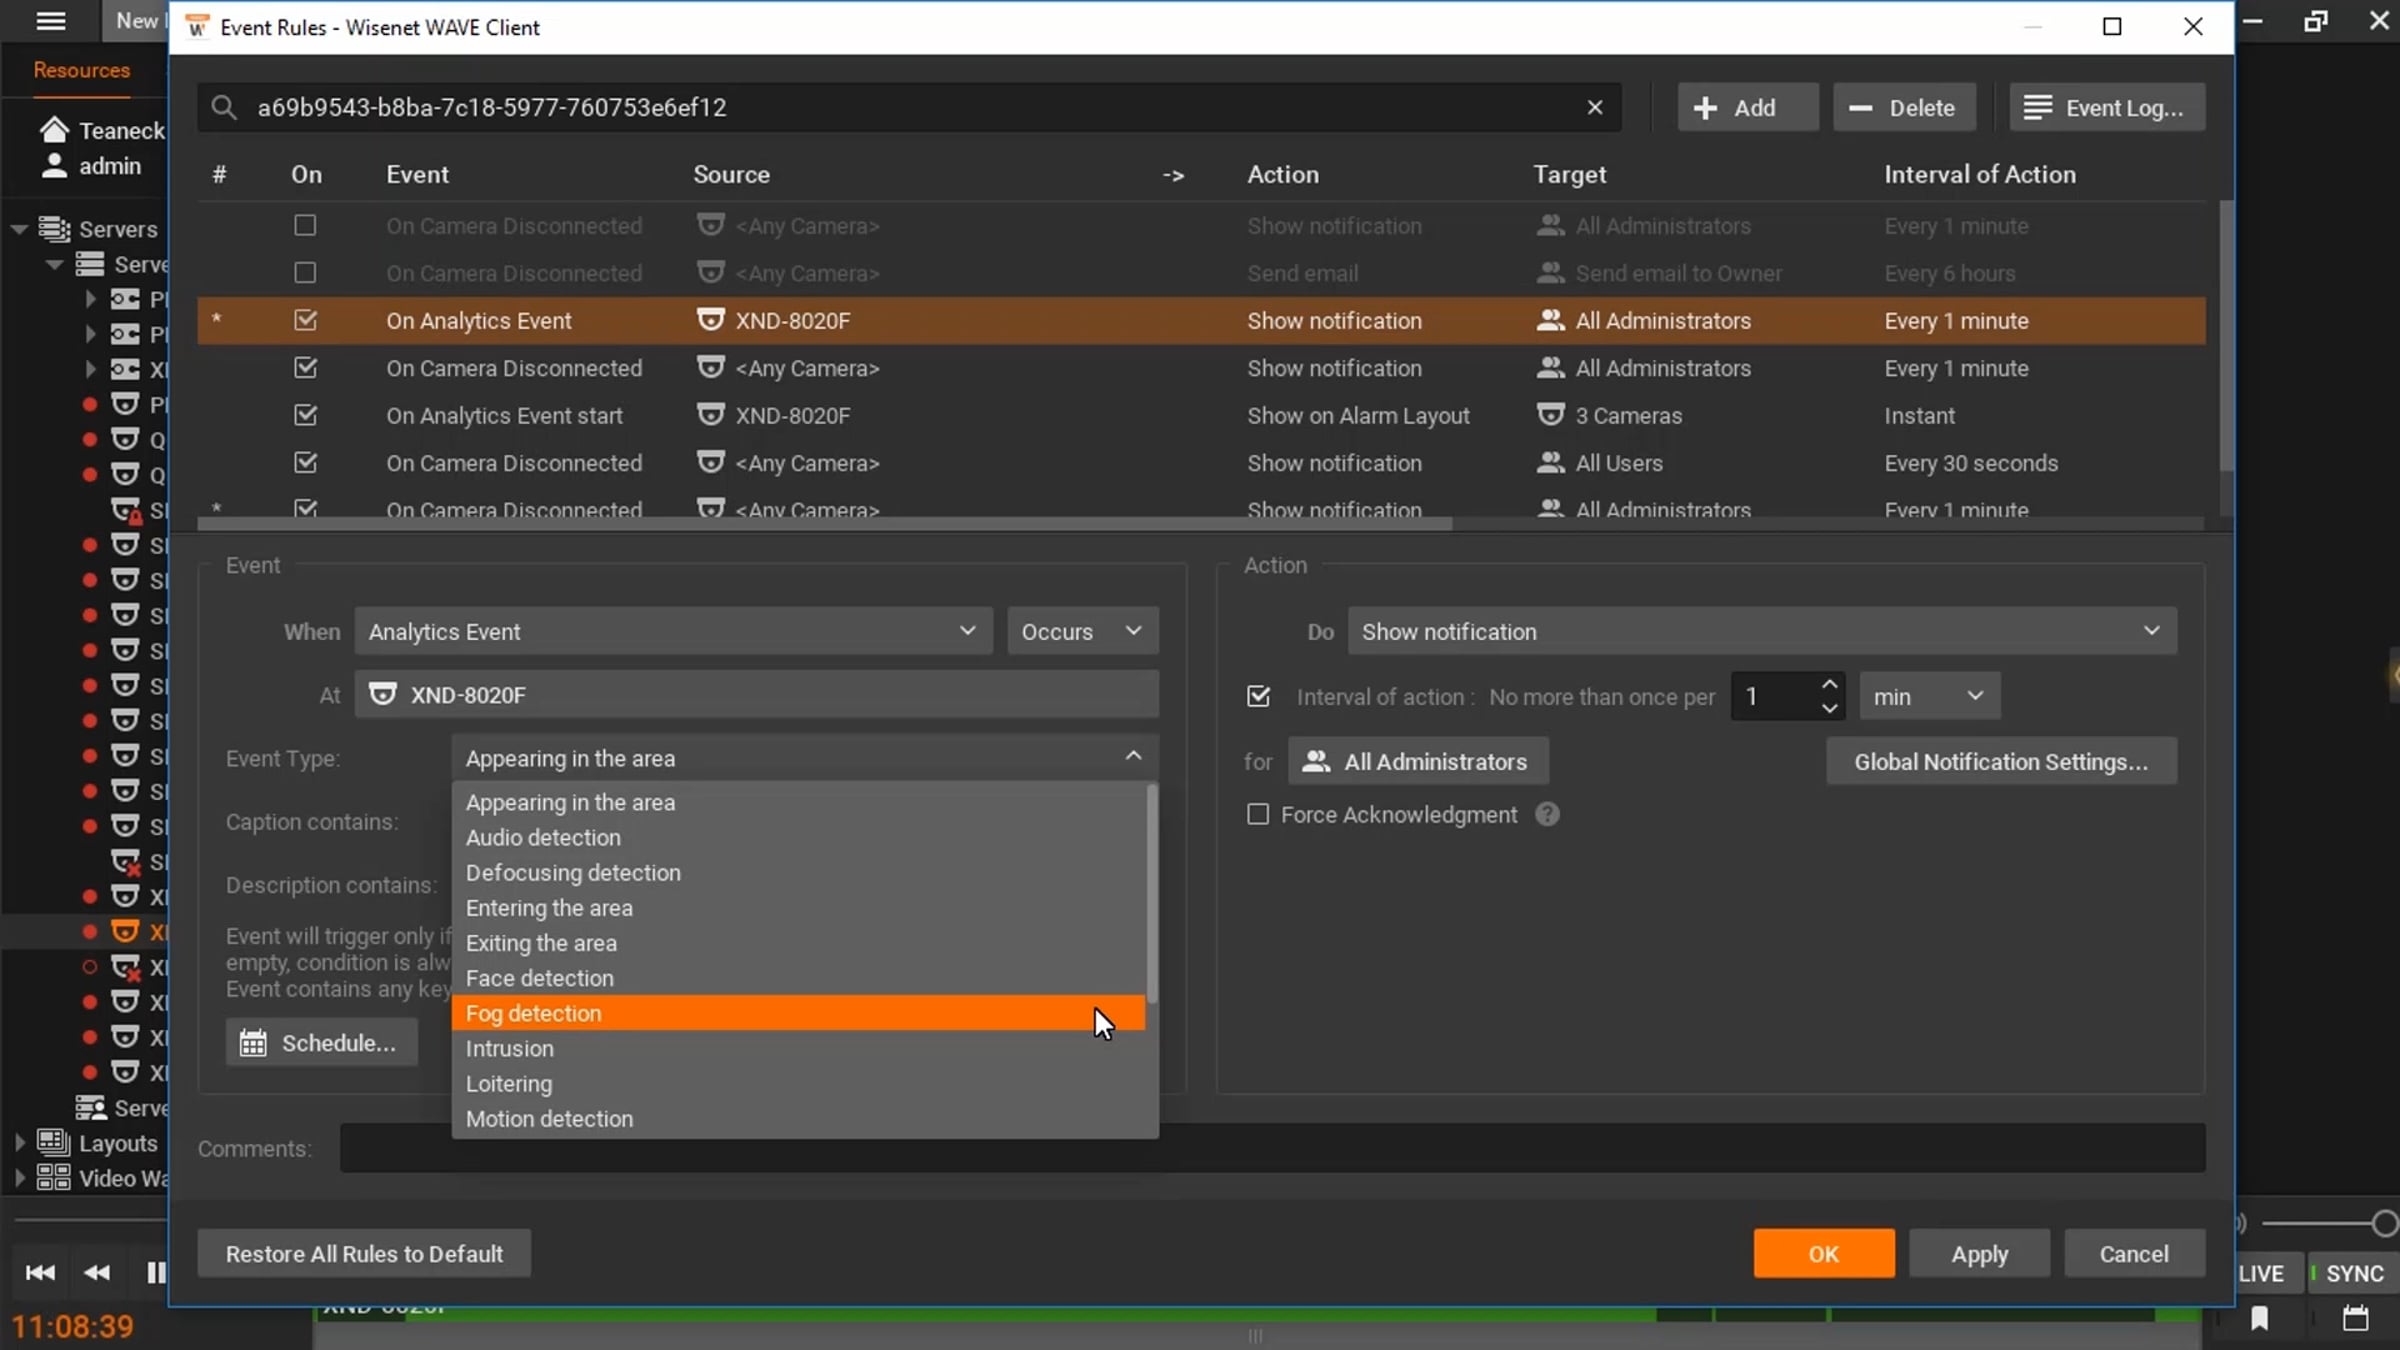Click the Layouts icon in resource tree
This screenshot has height=1350, width=2400.
coord(54,1142)
